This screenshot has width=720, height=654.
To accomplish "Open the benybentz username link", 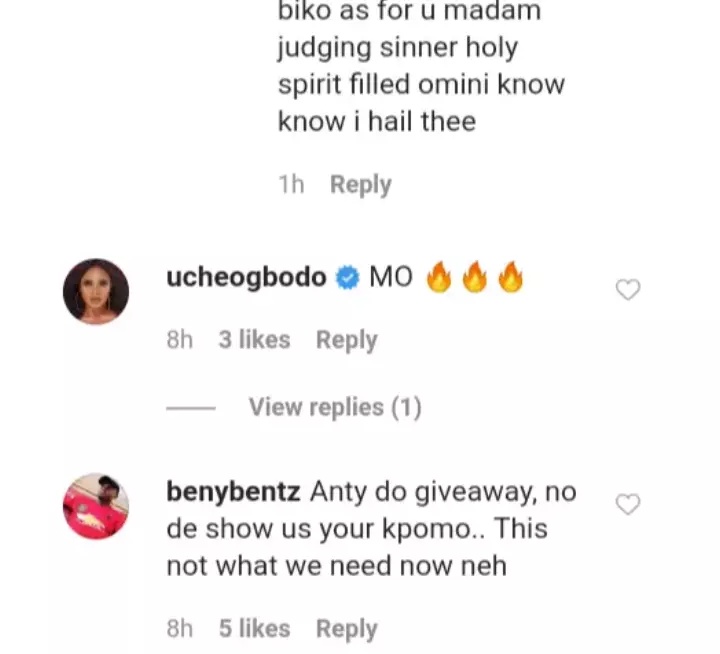I will tap(232, 492).
